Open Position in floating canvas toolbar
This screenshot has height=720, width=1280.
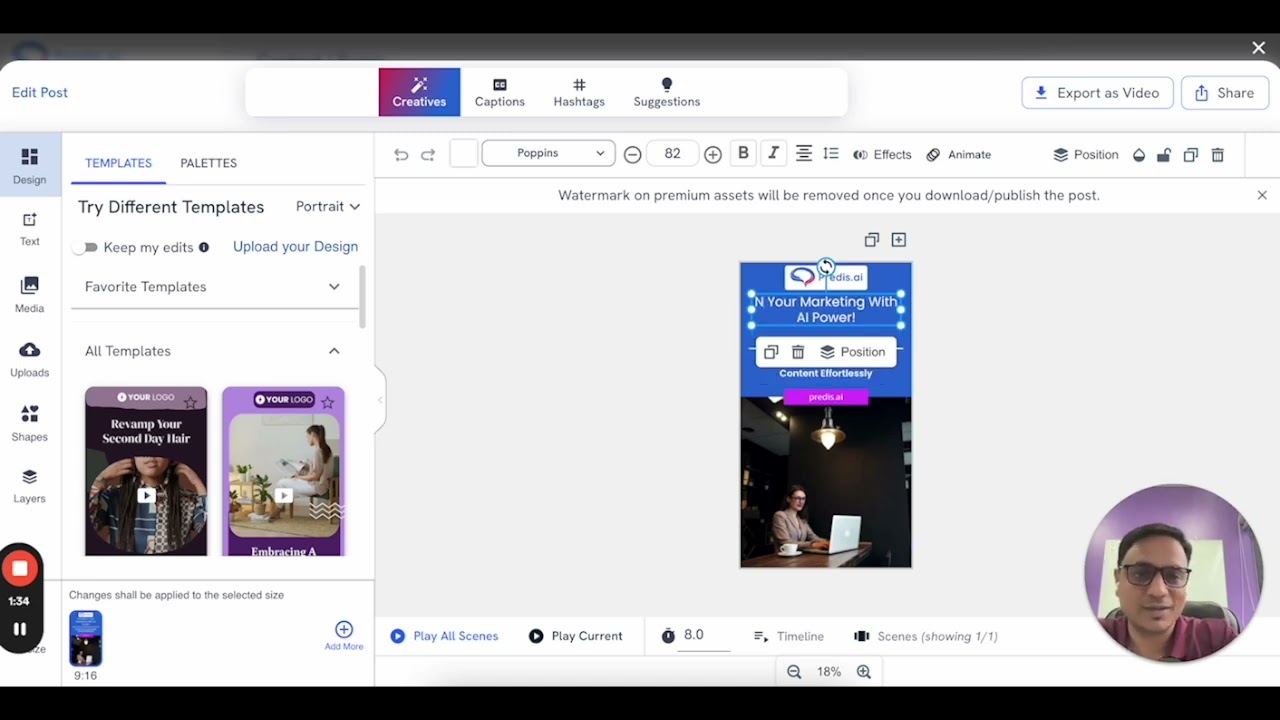[853, 352]
